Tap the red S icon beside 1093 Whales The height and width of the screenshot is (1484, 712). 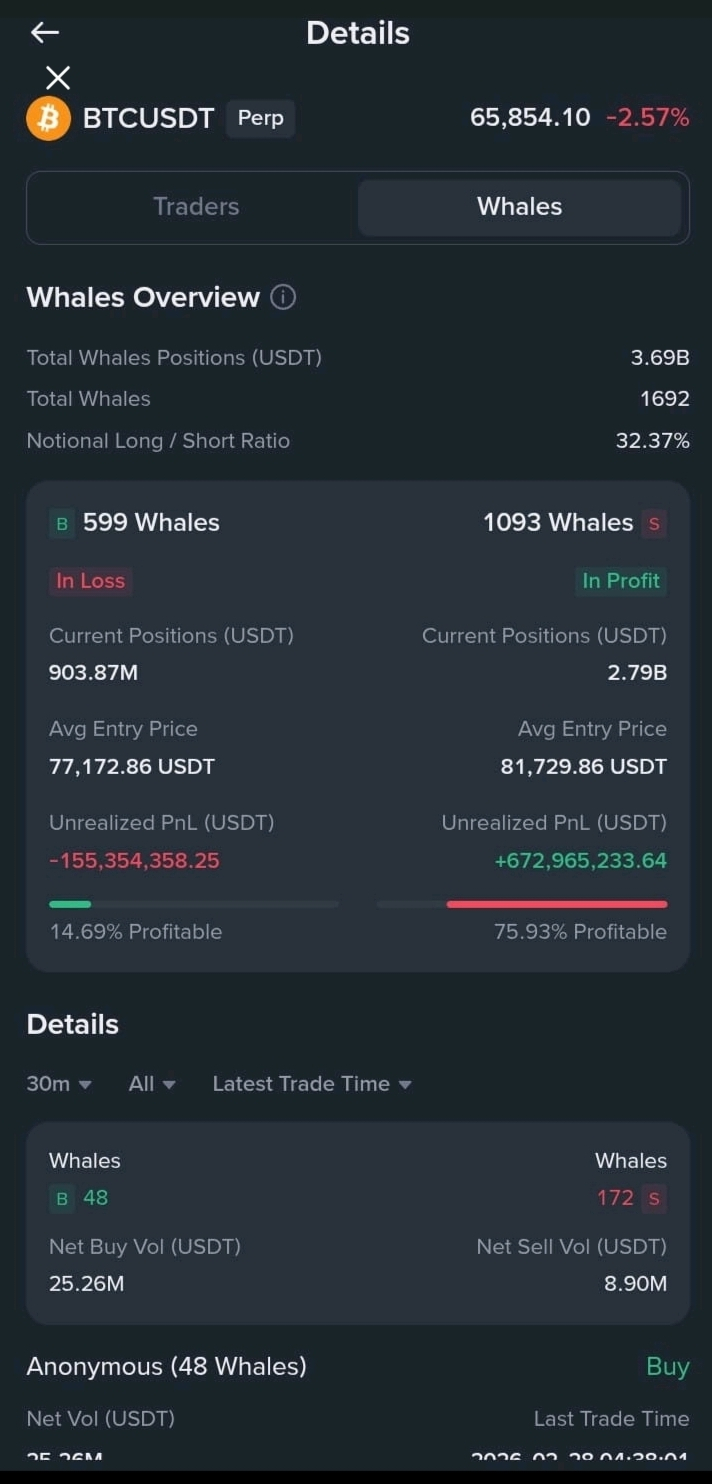pos(654,523)
